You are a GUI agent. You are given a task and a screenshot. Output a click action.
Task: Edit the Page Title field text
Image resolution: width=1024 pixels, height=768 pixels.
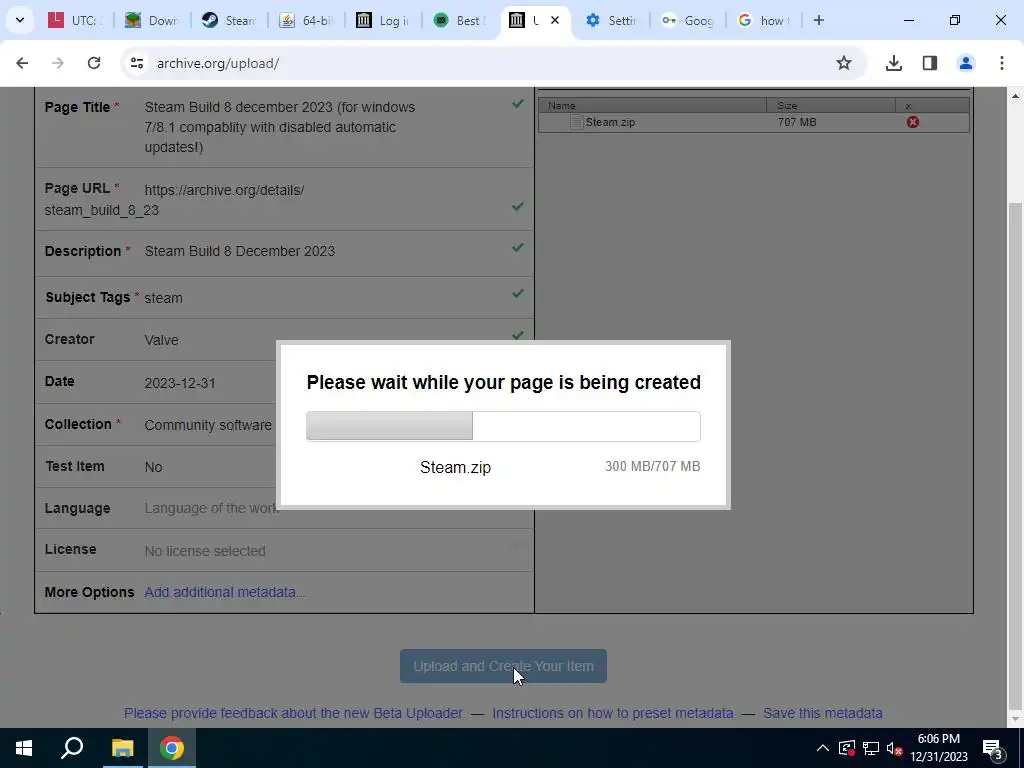[x=280, y=127]
